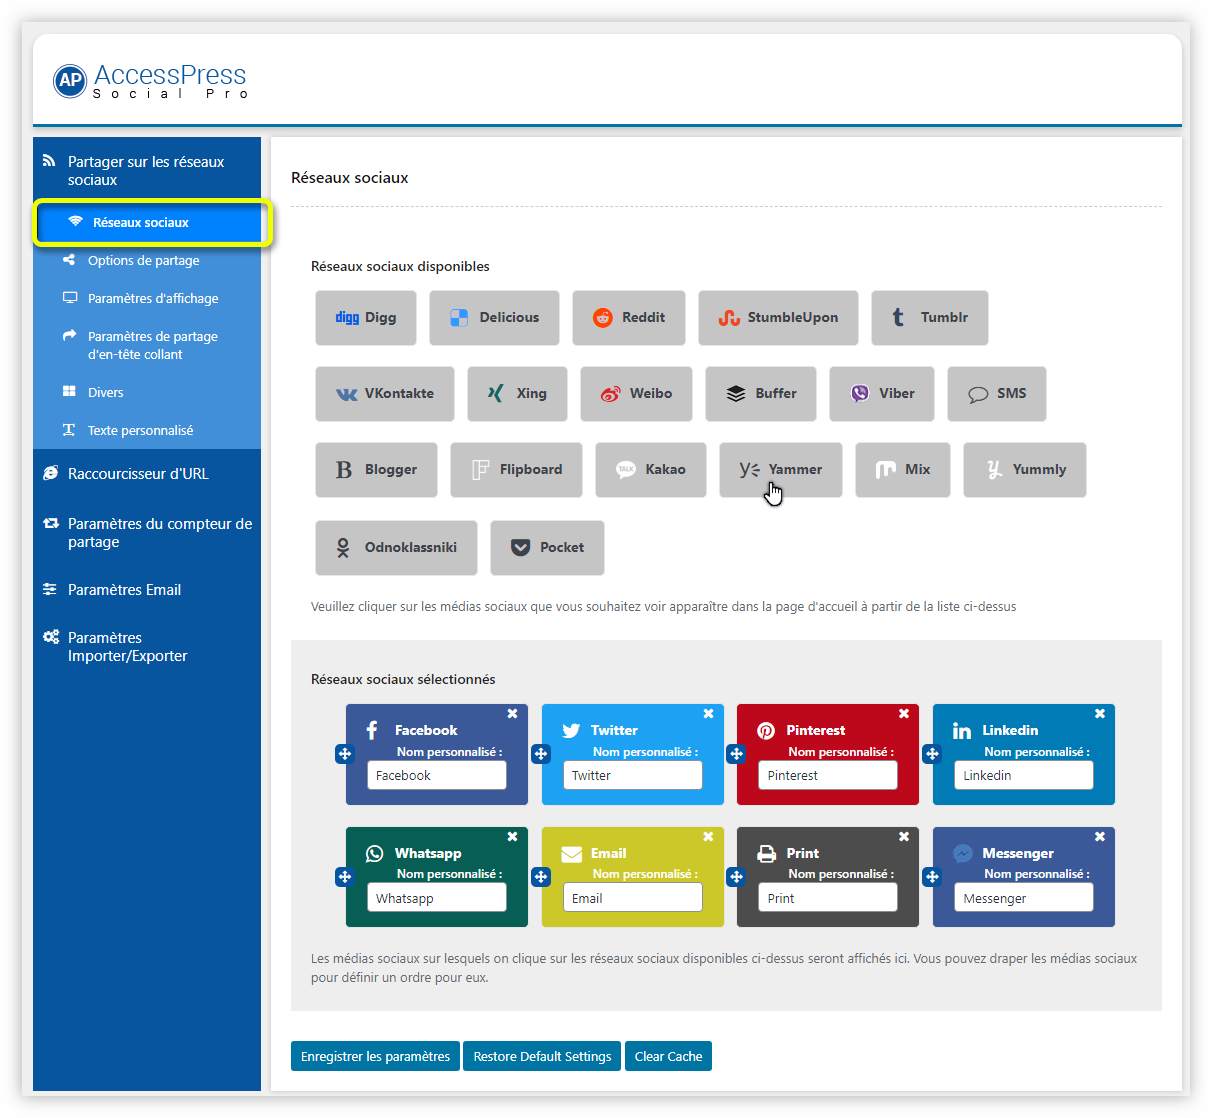Edit the Pinterest custom name field
The height and width of the screenshot is (1118, 1212).
pyautogui.click(x=828, y=776)
